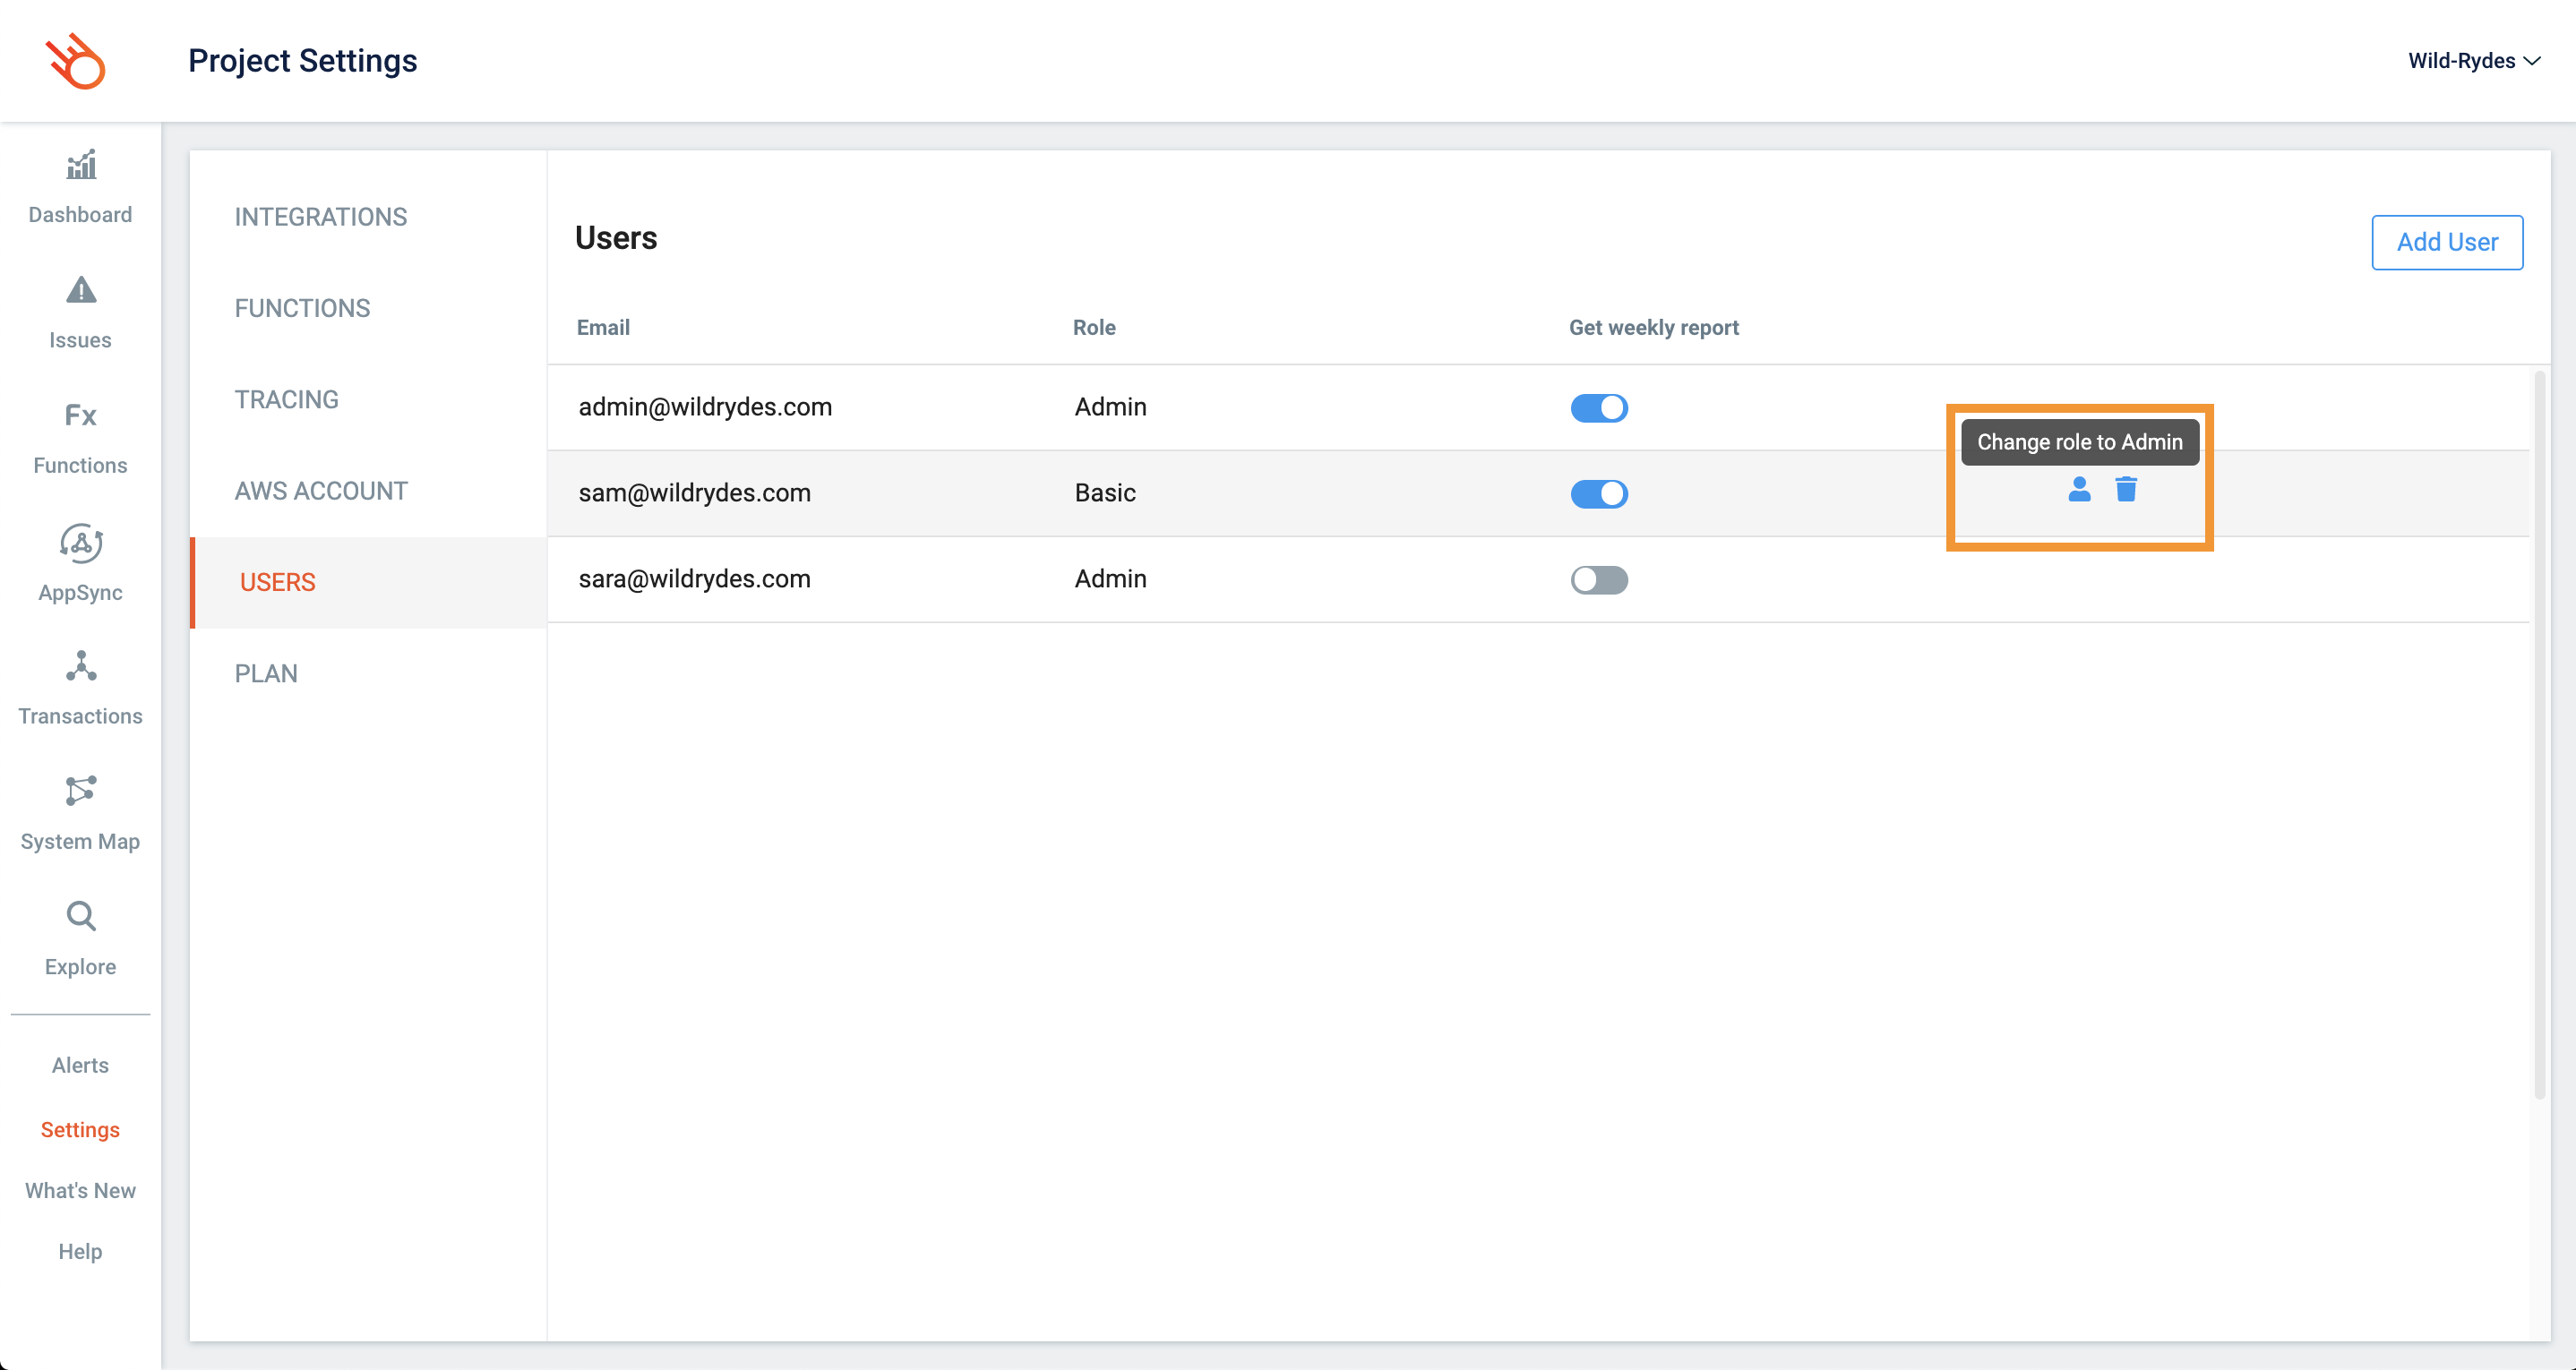Open Dashboard from the sidebar chart icon
2576x1370 pixels.
[81, 165]
